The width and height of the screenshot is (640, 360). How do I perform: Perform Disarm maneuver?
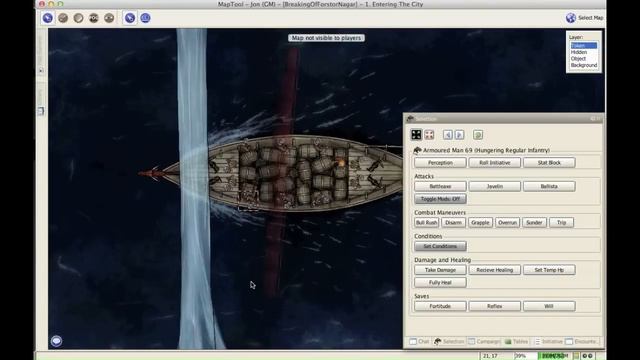453,222
